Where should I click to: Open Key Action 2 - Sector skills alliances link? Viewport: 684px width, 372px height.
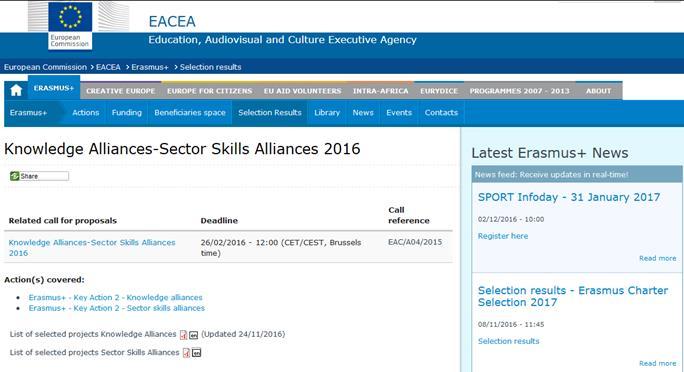pyautogui.click(x=116, y=308)
